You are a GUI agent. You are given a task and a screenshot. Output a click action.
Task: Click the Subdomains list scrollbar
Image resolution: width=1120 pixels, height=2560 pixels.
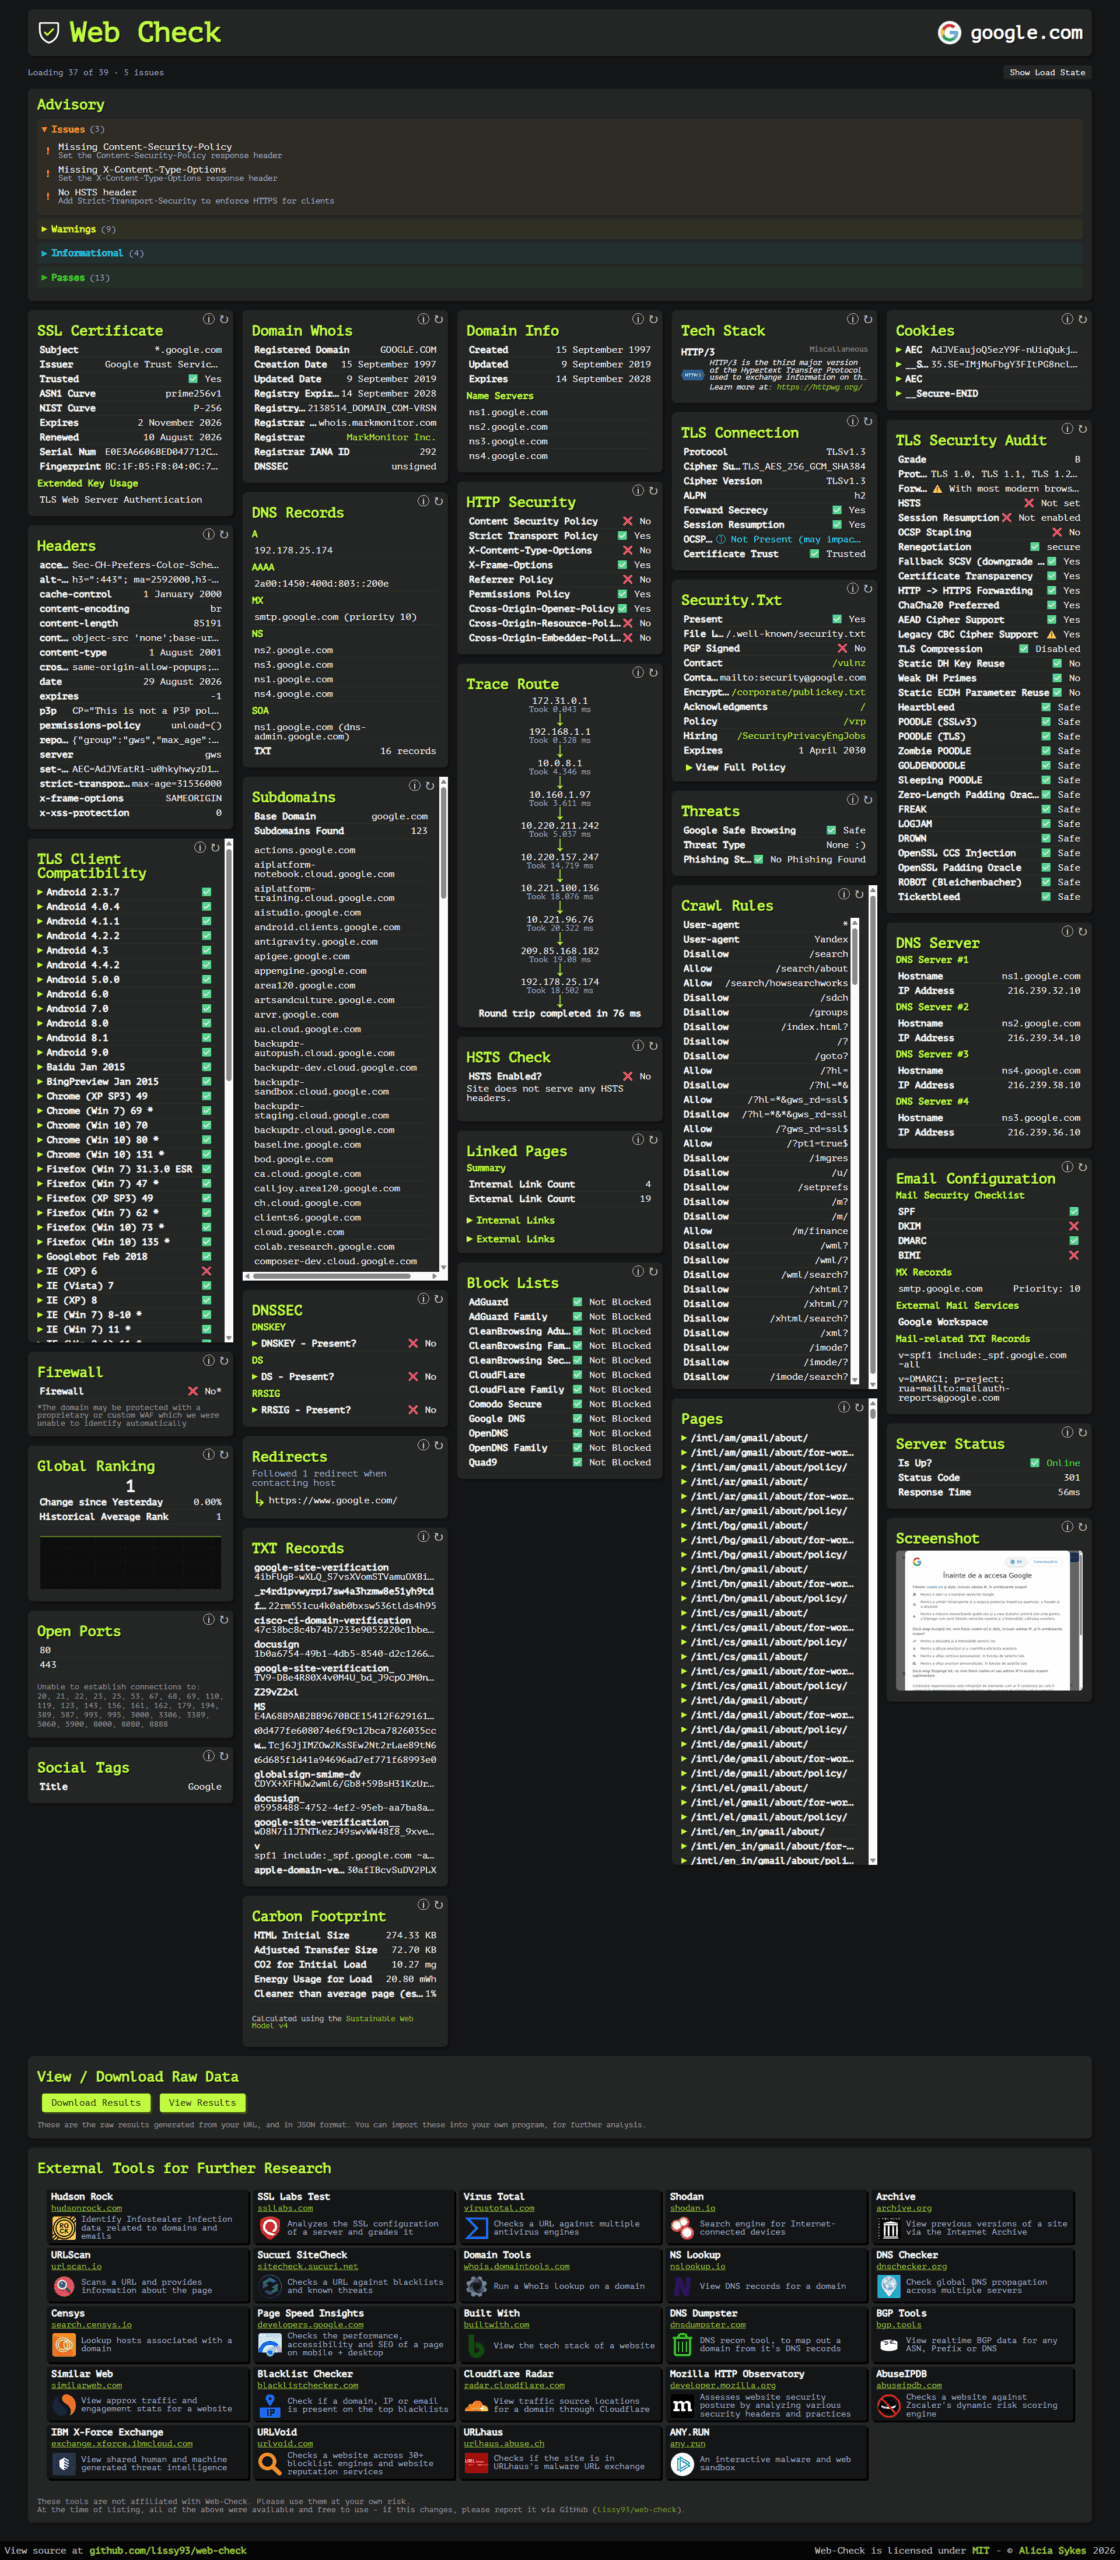443,1025
